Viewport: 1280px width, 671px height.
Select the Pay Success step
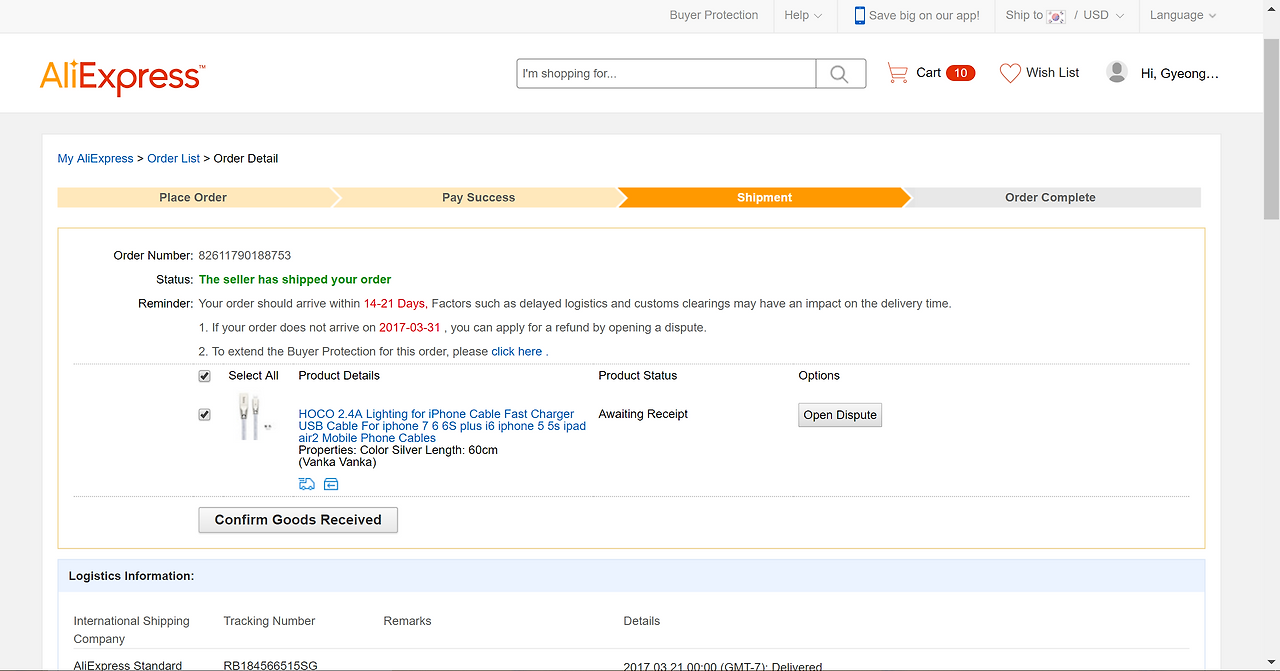[x=478, y=197]
